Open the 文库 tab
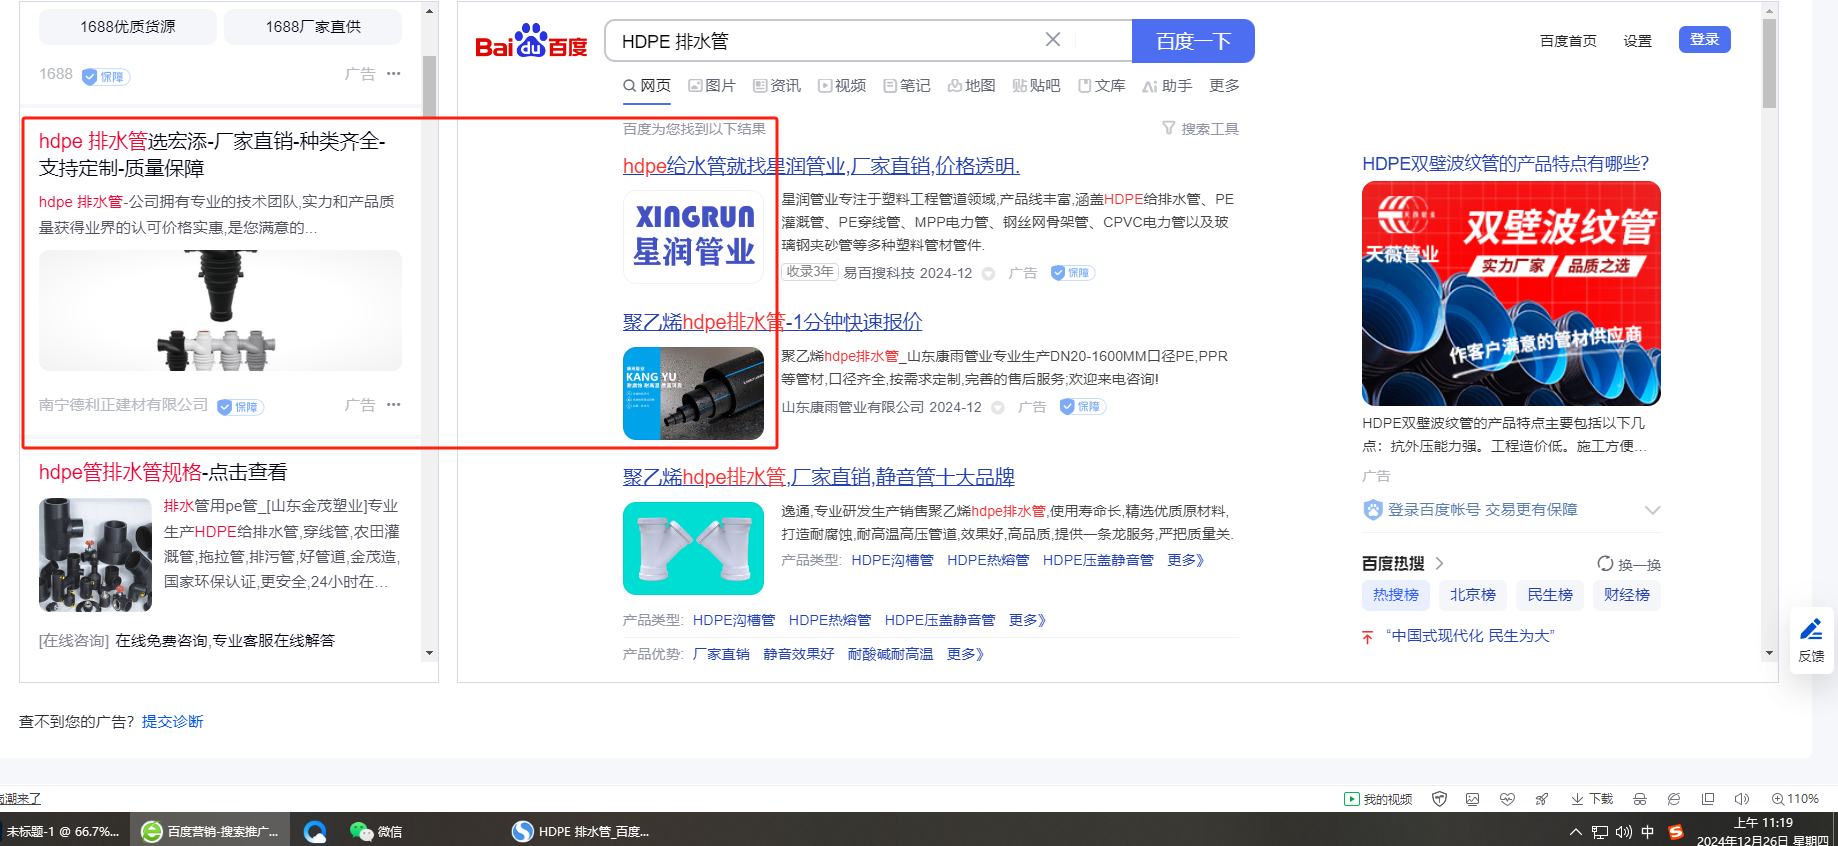Screen dimensions: 1838x846 pyautogui.click(x=1101, y=86)
